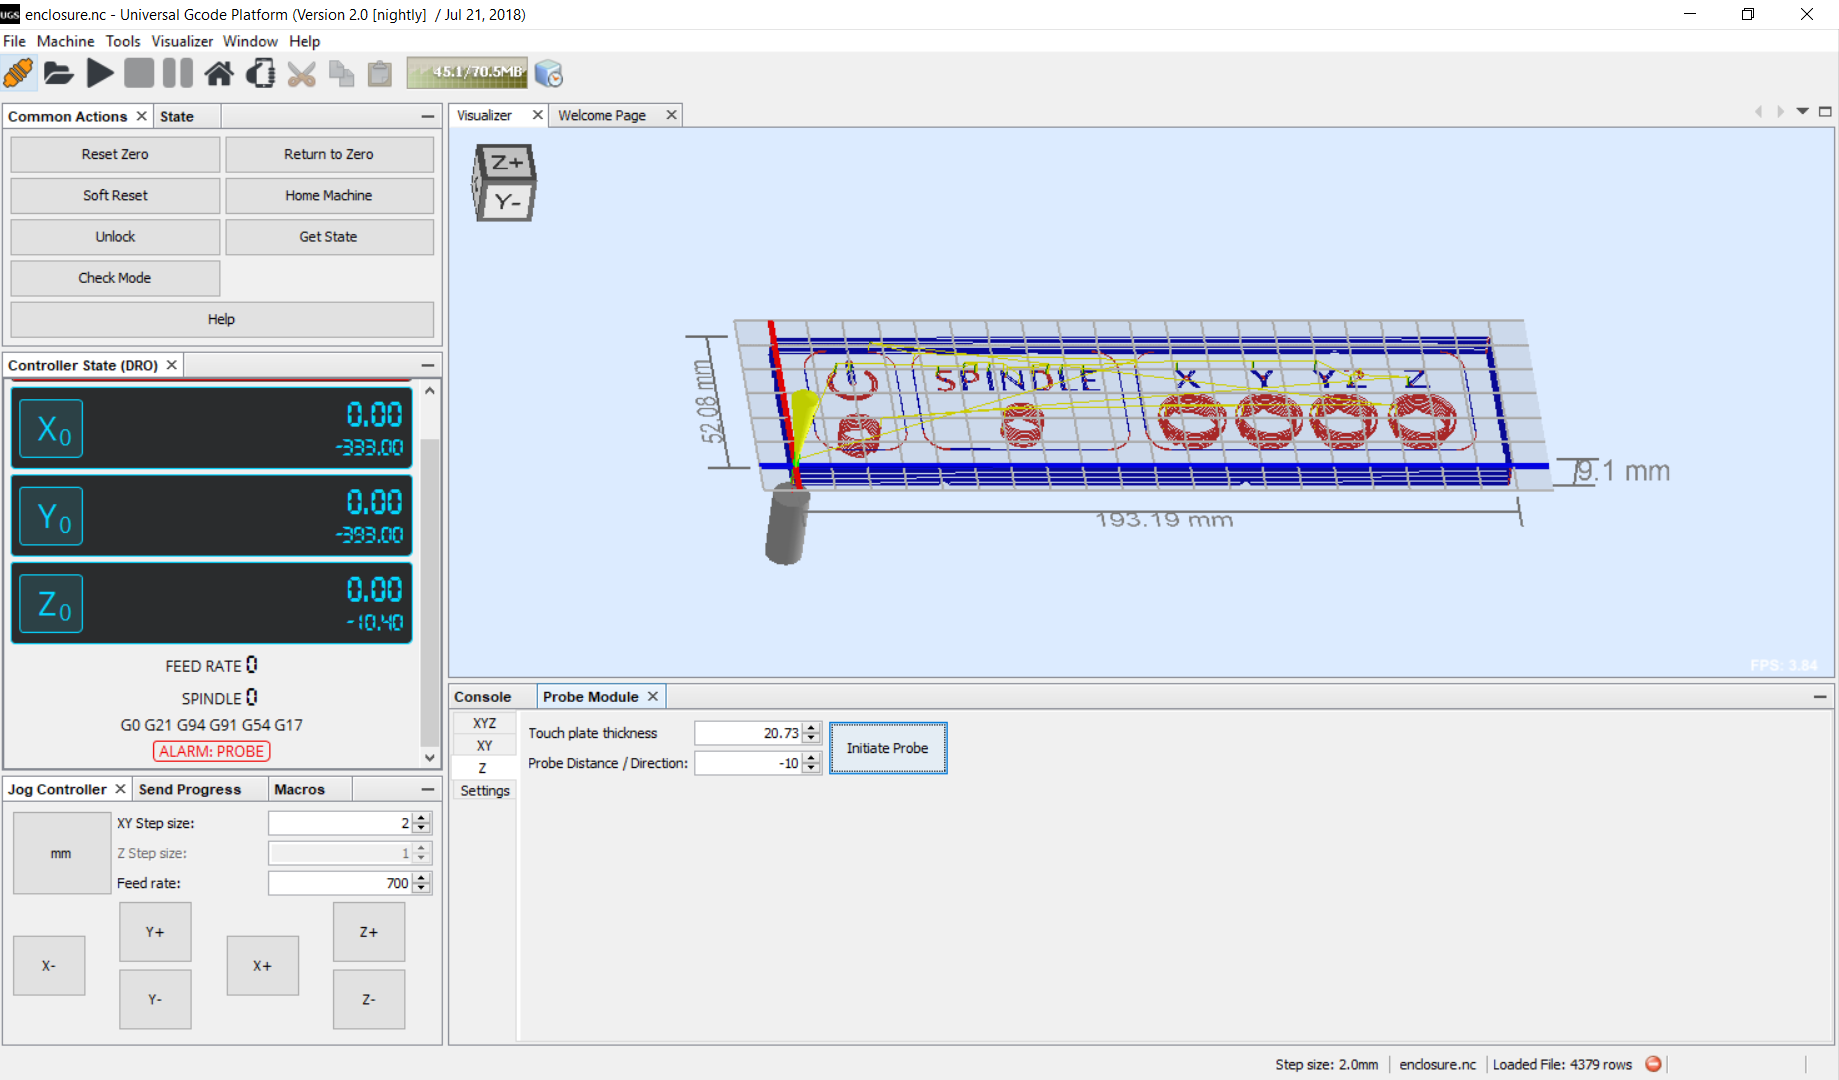Minimize the Controller State (DRO) panel
This screenshot has height=1080, width=1839.
tap(428, 366)
